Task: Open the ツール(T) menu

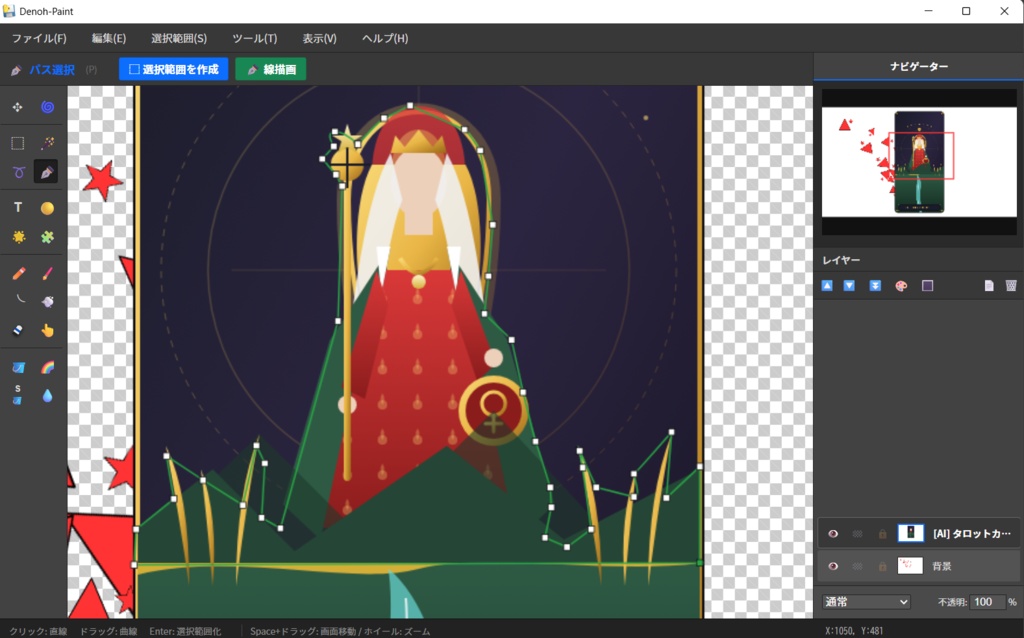Action: point(255,39)
